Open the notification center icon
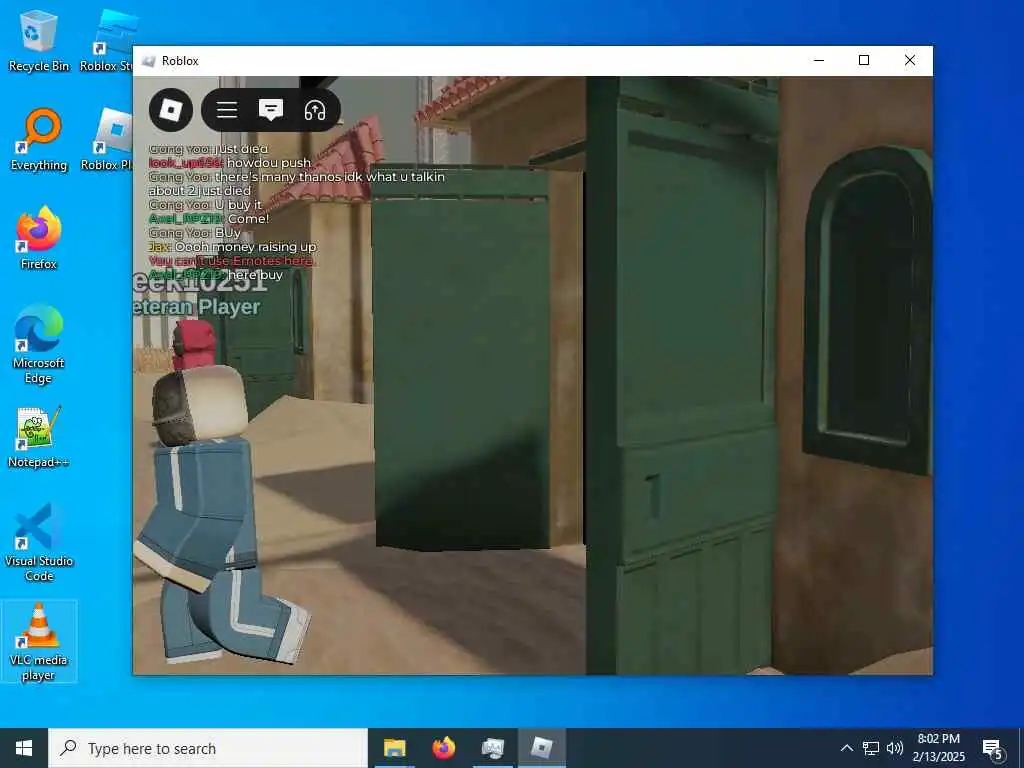1024x768 pixels. 993,749
